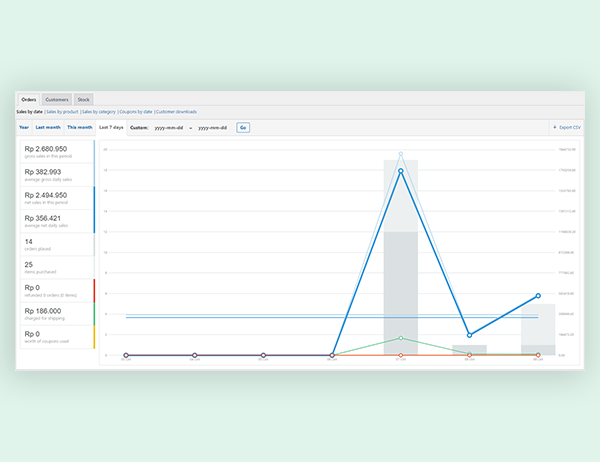View the Coupons by date report
This screenshot has width=600, height=462.
(x=136, y=112)
